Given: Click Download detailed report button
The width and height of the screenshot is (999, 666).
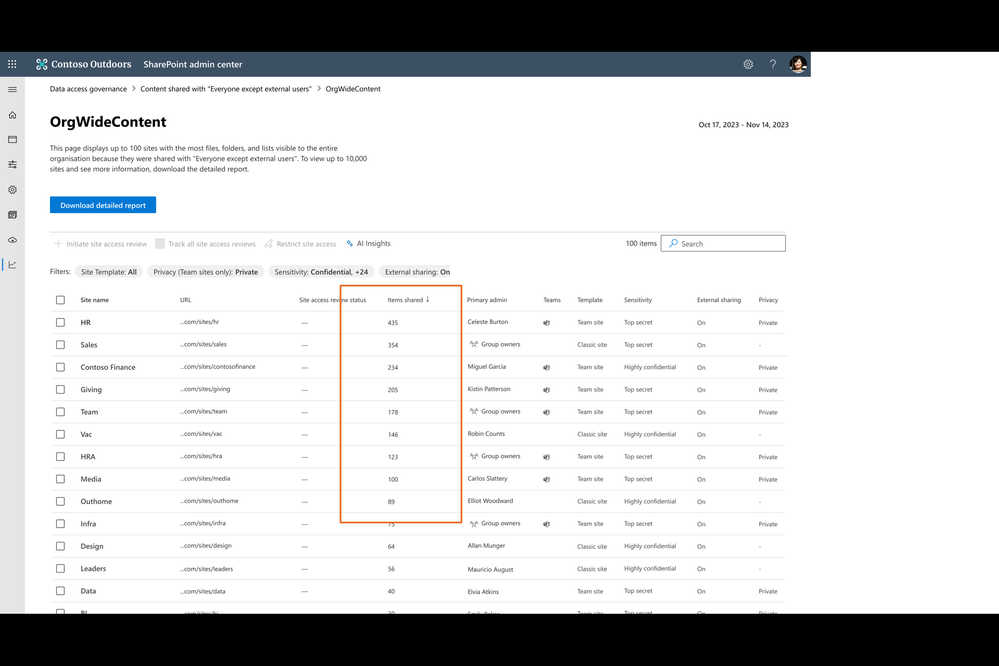Looking at the screenshot, I should point(103,205).
